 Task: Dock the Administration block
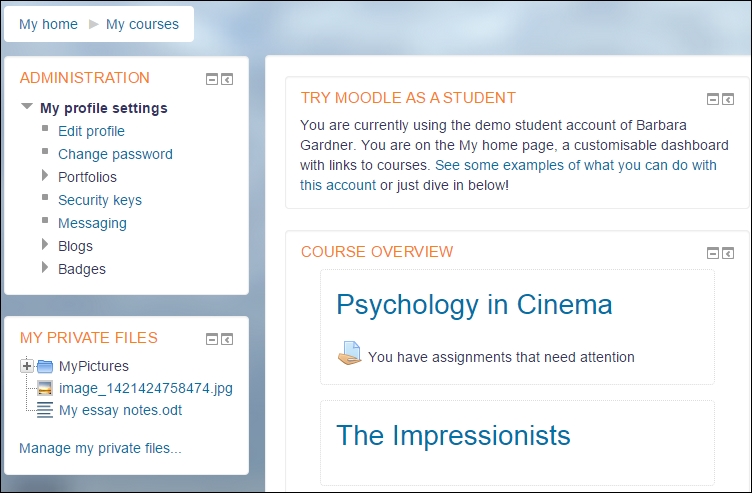click(x=227, y=79)
